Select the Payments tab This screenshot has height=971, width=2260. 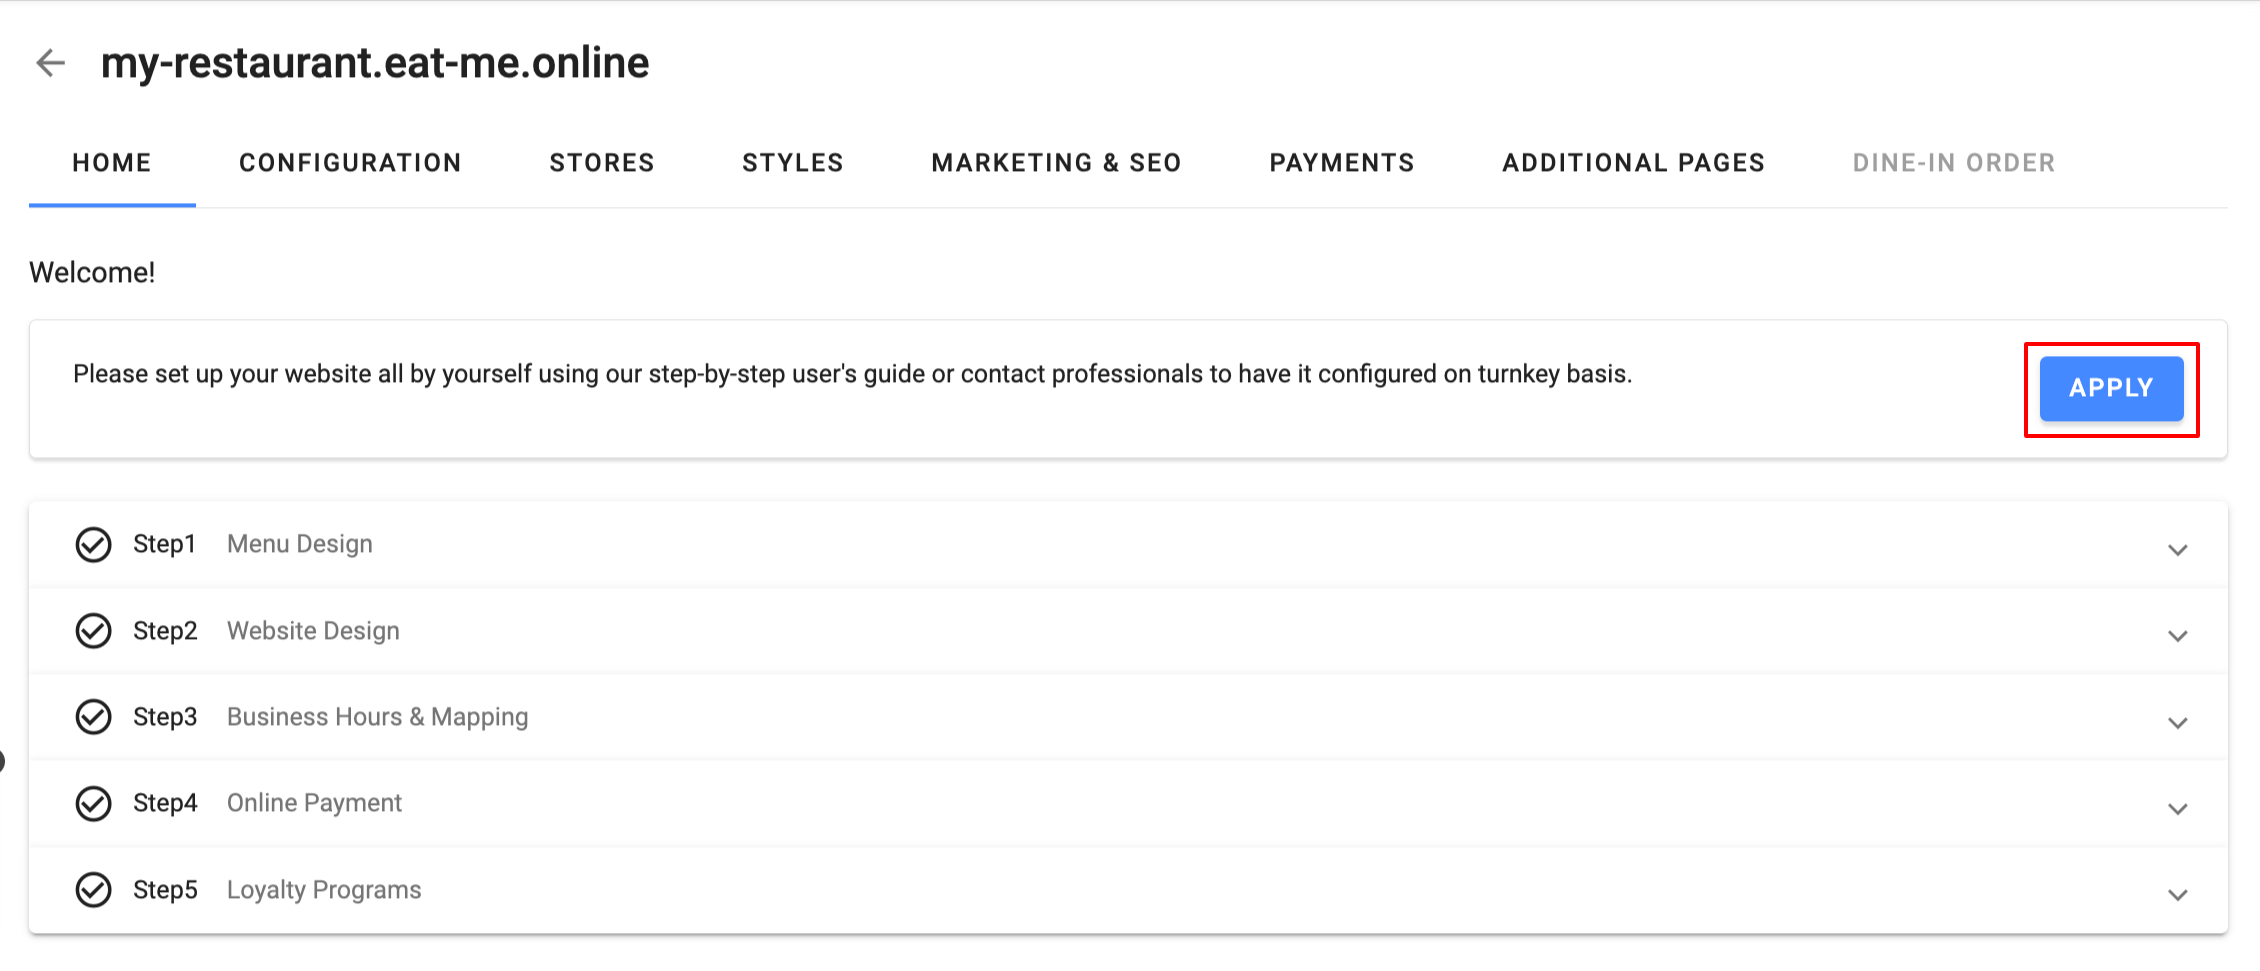1342,163
